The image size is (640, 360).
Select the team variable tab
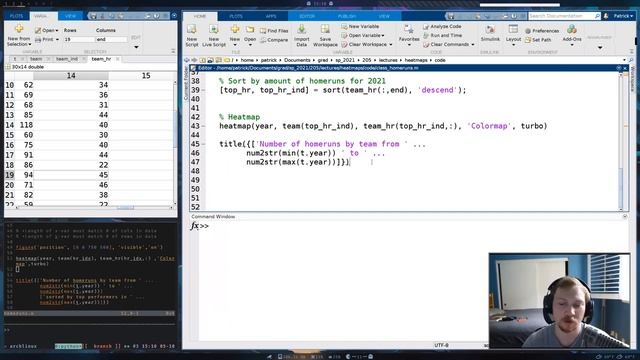click(x=36, y=59)
